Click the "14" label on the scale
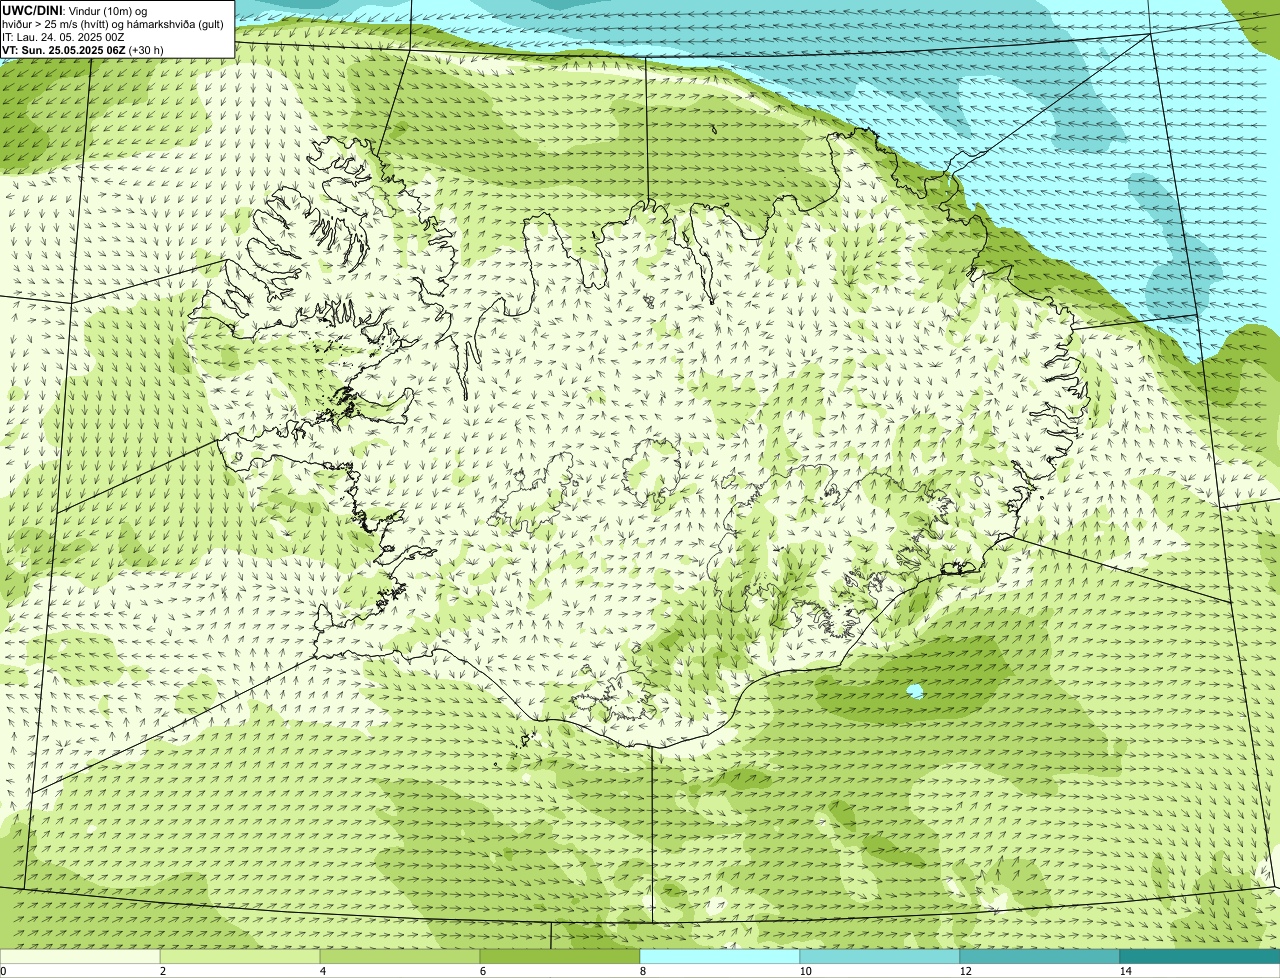The width and height of the screenshot is (1280, 978). (x=1125, y=971)
